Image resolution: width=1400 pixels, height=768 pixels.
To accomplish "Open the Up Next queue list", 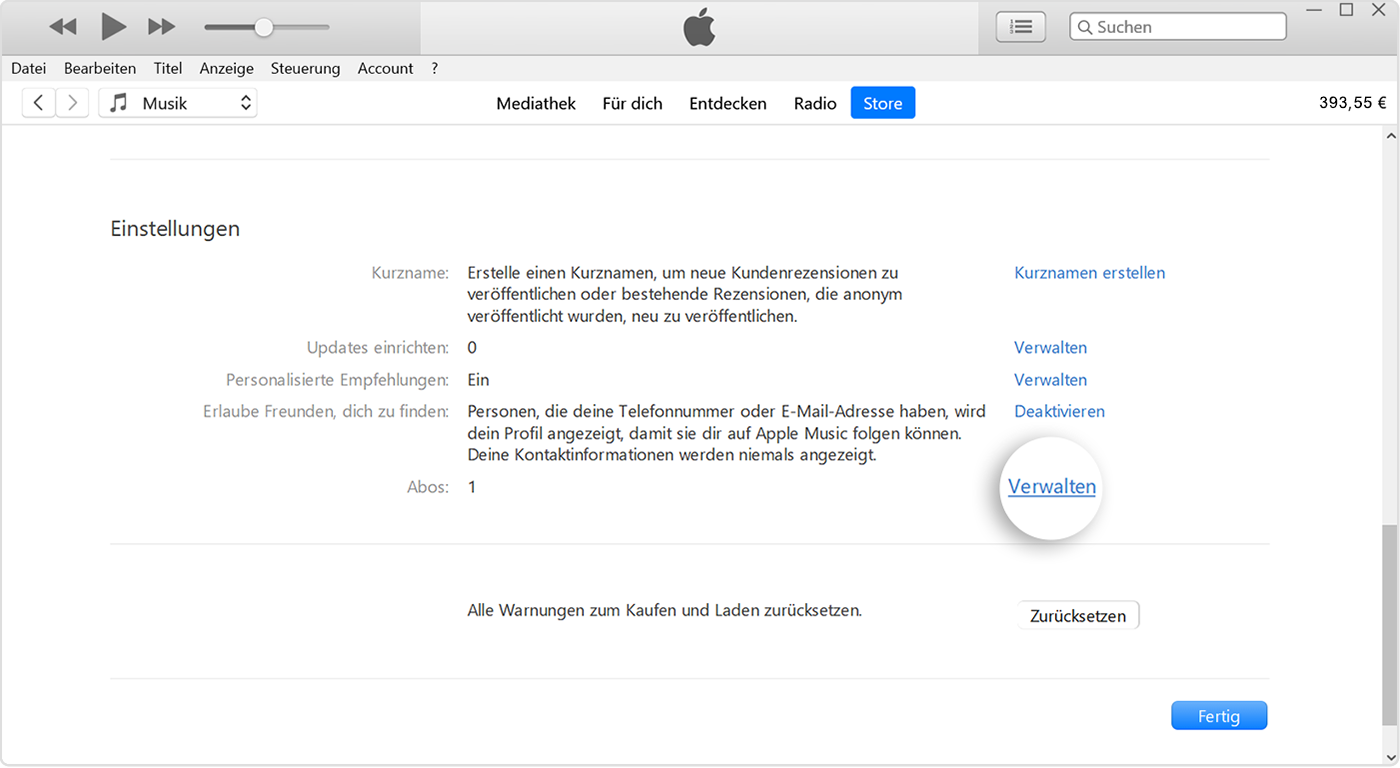I will pyautogui.click(x=1020, y=26).
